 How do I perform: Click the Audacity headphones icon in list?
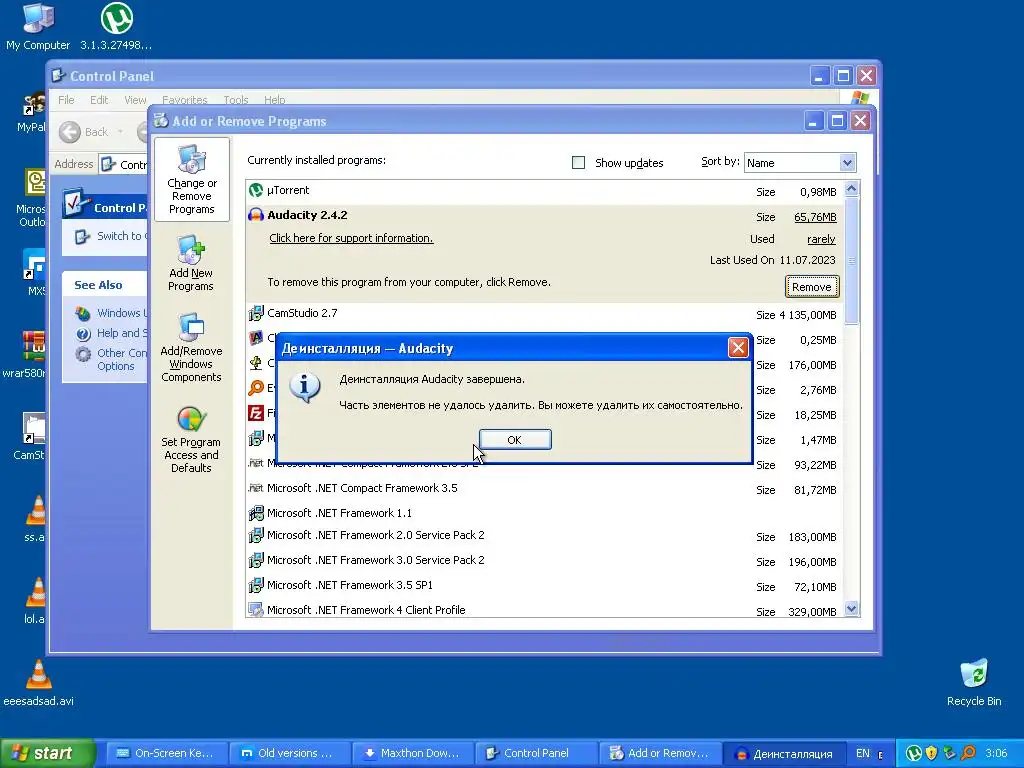(256, 215)
